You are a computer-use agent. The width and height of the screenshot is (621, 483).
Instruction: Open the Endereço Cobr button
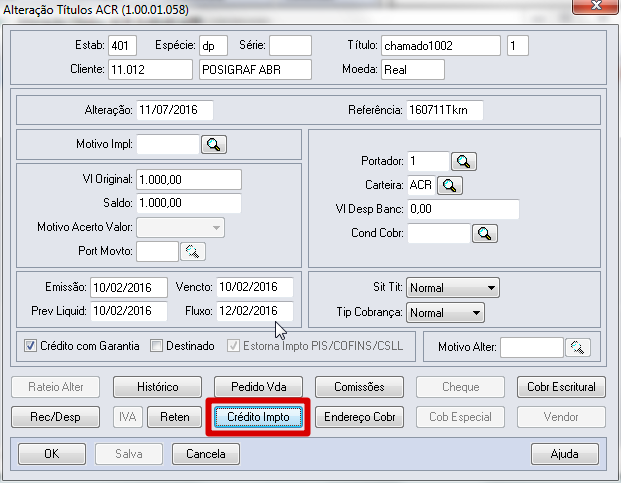pos(360,417)
